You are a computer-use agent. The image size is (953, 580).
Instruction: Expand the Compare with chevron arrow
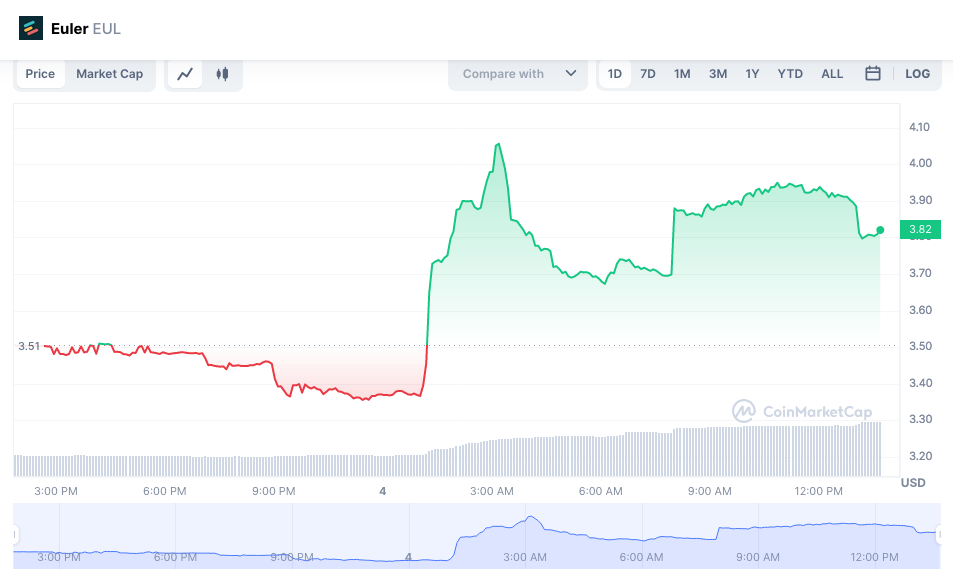[571, 74]
